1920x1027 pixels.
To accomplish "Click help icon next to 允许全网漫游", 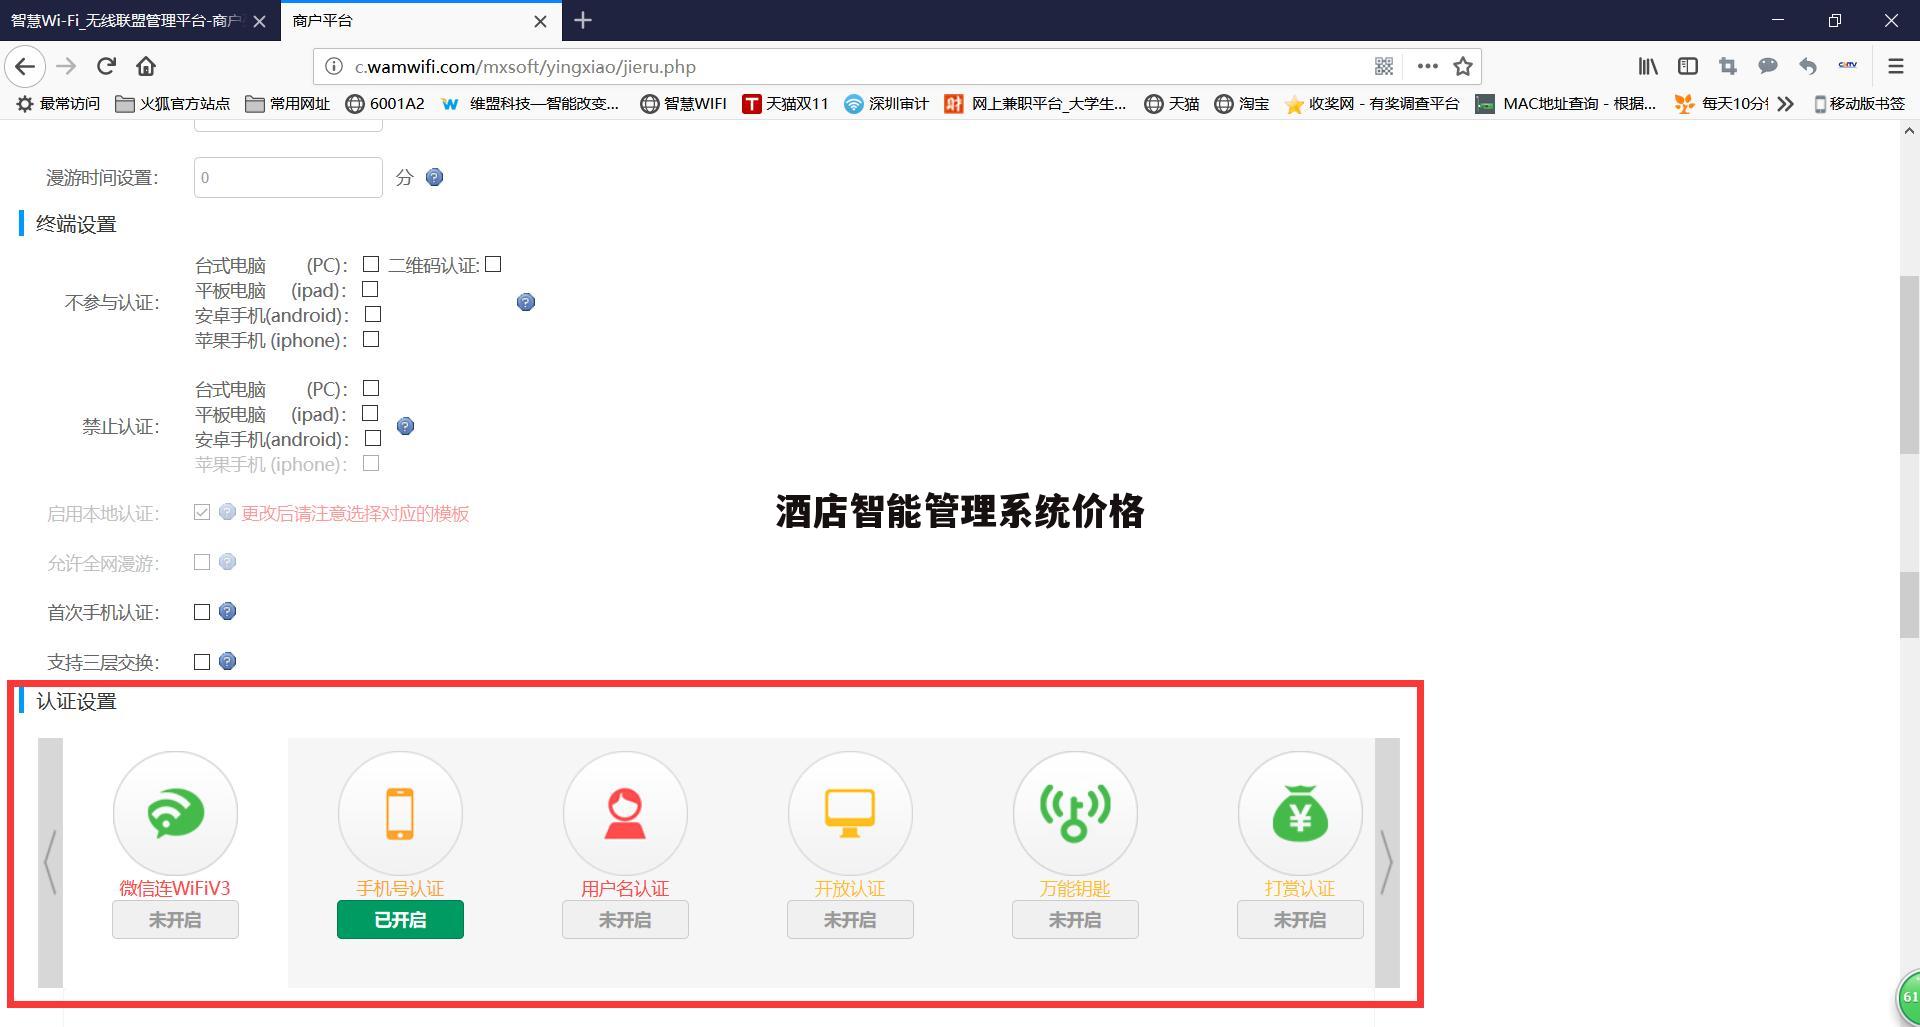I will 228,562.
